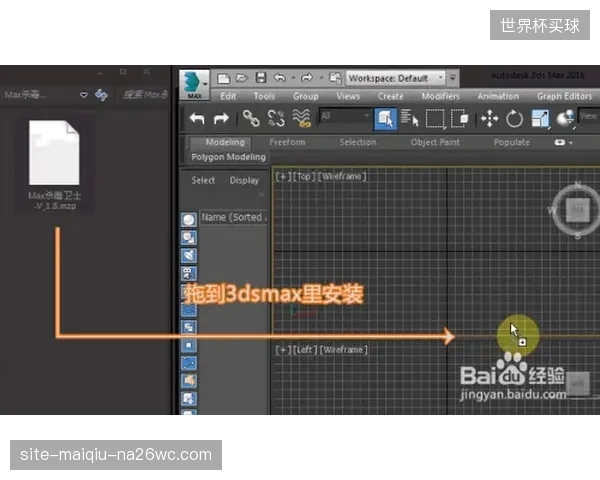
Task: Expand the Polygon Modeling panel
Action: pos(228,157)
